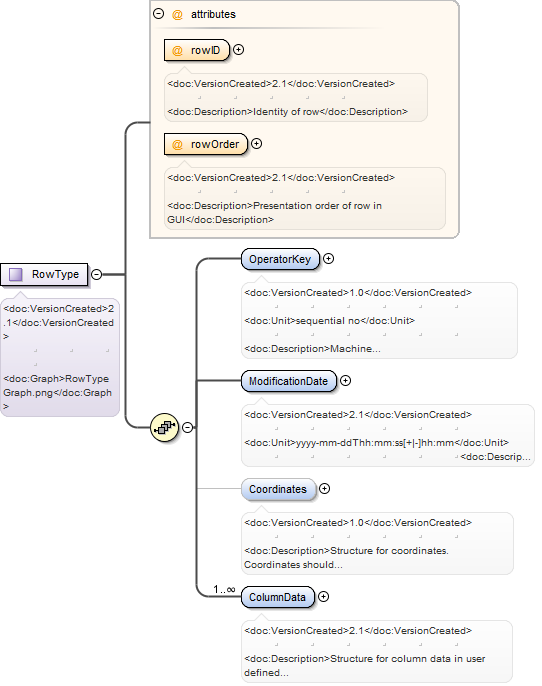Select the ModificationDate element box

coord(289,381)
